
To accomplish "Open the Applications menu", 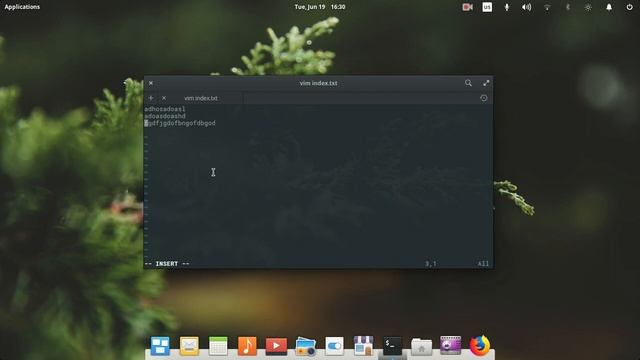I will click(x=22, y=7).
